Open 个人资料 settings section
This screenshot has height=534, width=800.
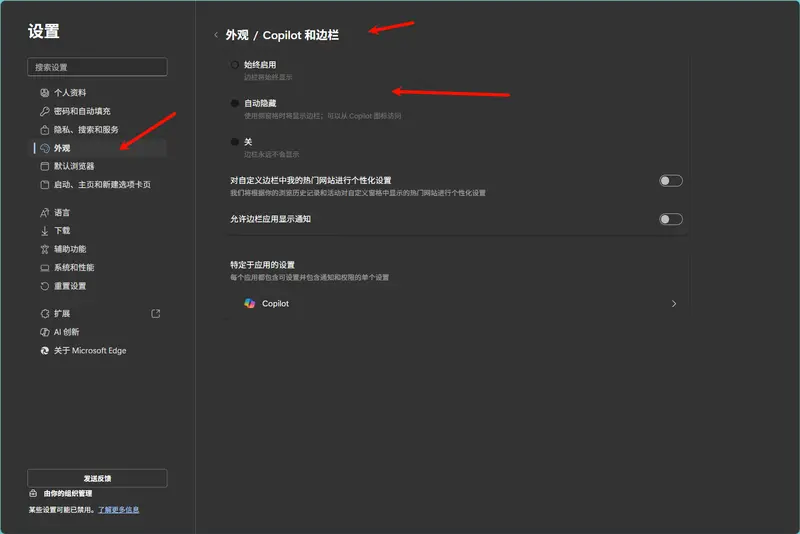tap(97, 93)
